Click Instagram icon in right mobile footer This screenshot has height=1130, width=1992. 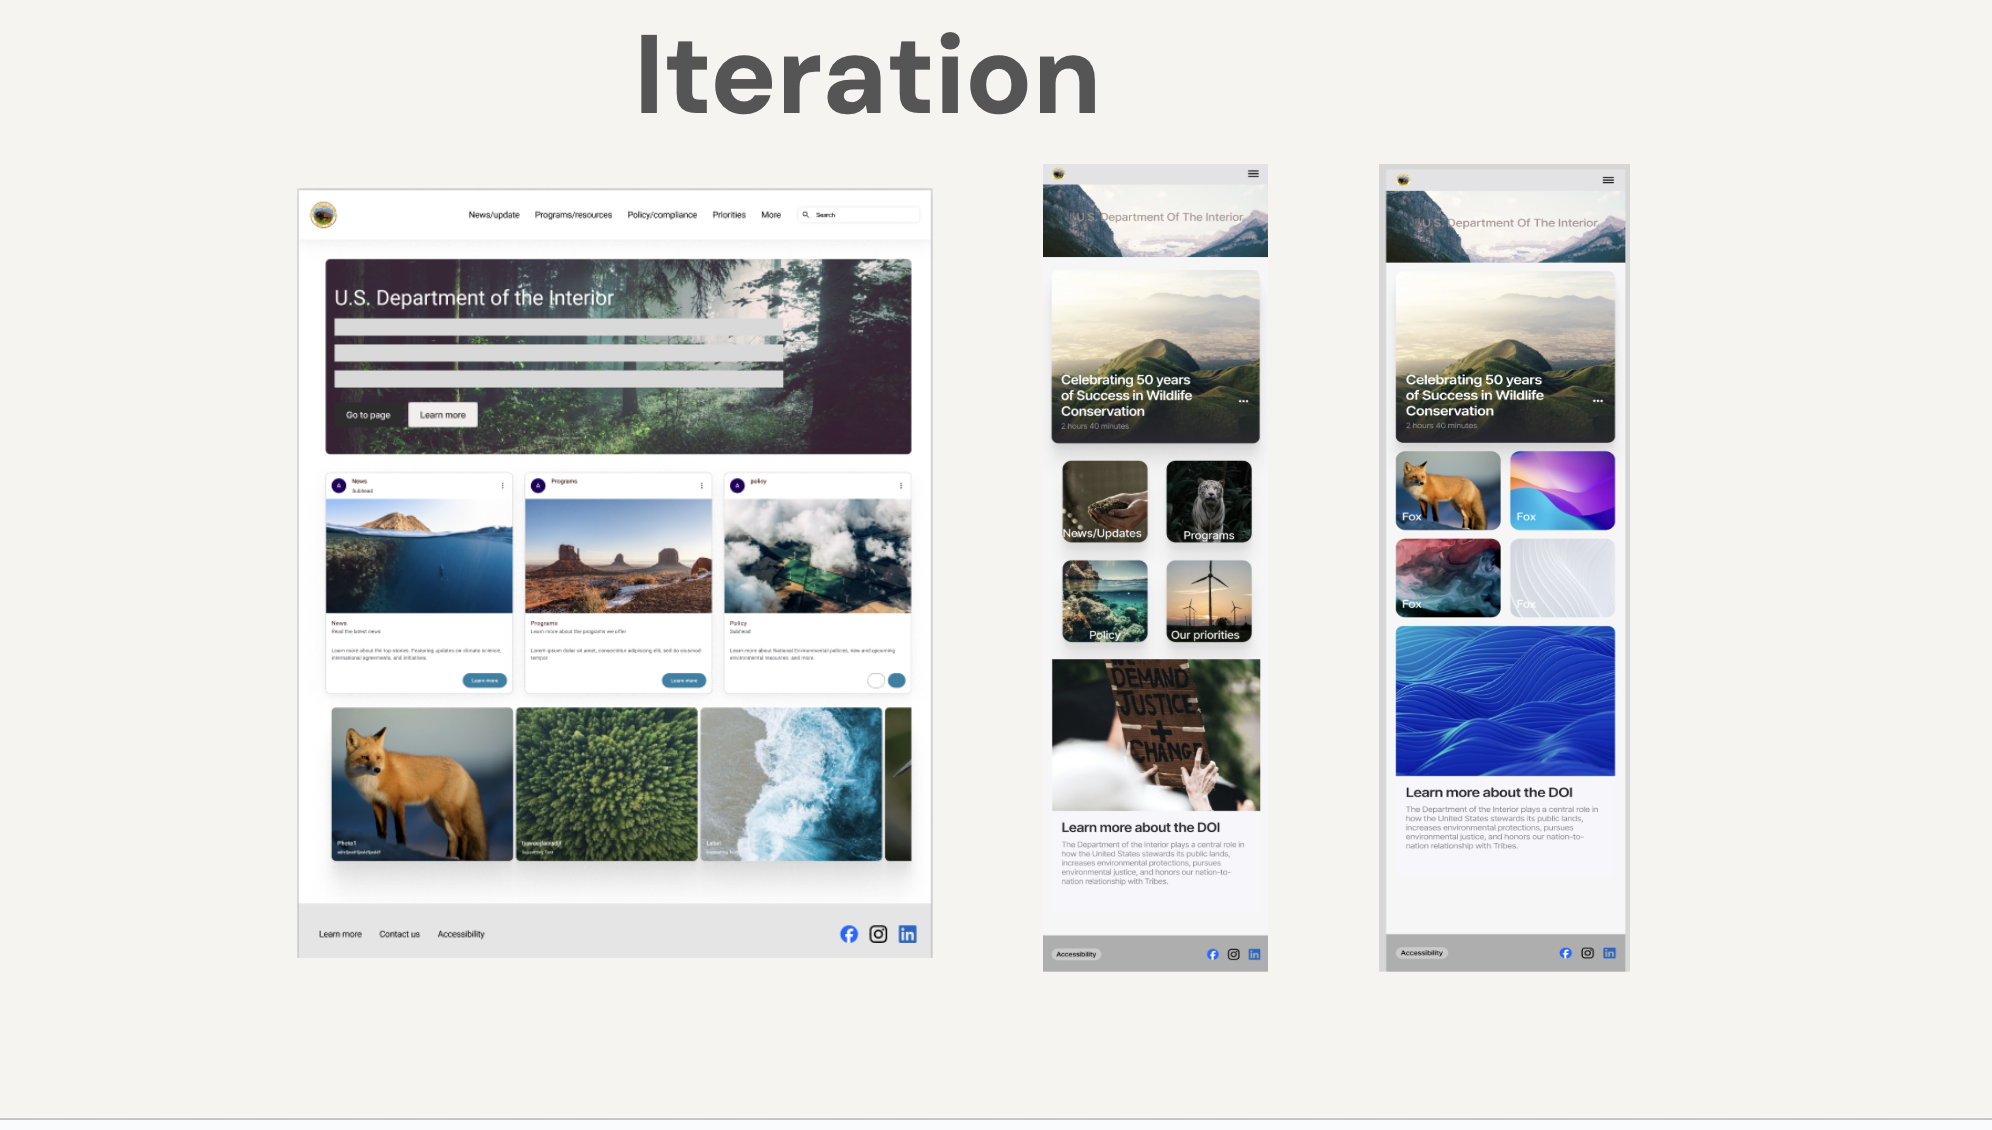(1587, 953)
